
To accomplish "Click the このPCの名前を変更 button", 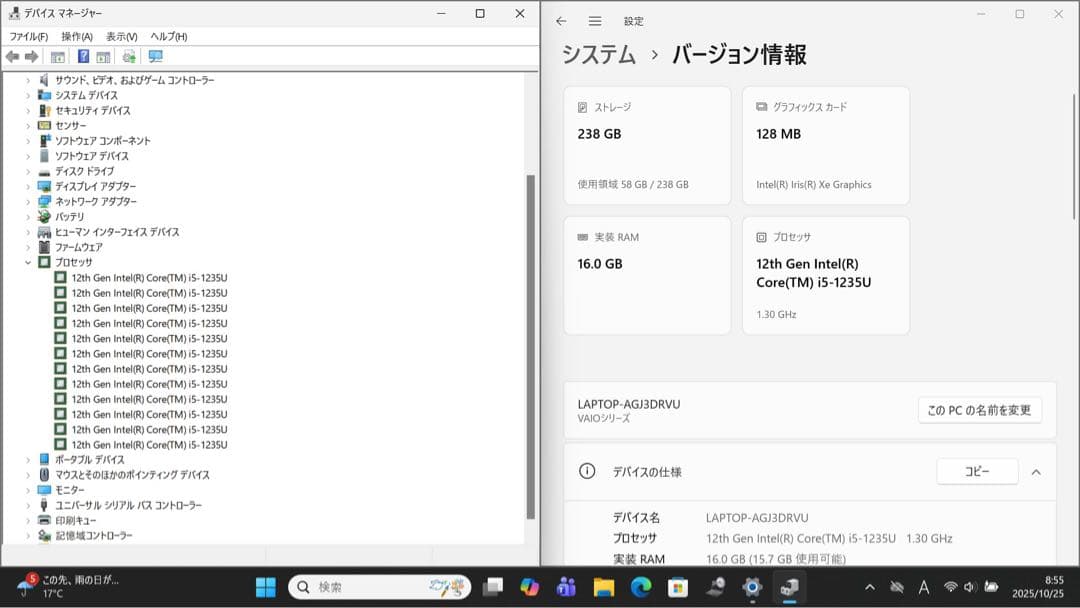I will click(x=978, y=410).
